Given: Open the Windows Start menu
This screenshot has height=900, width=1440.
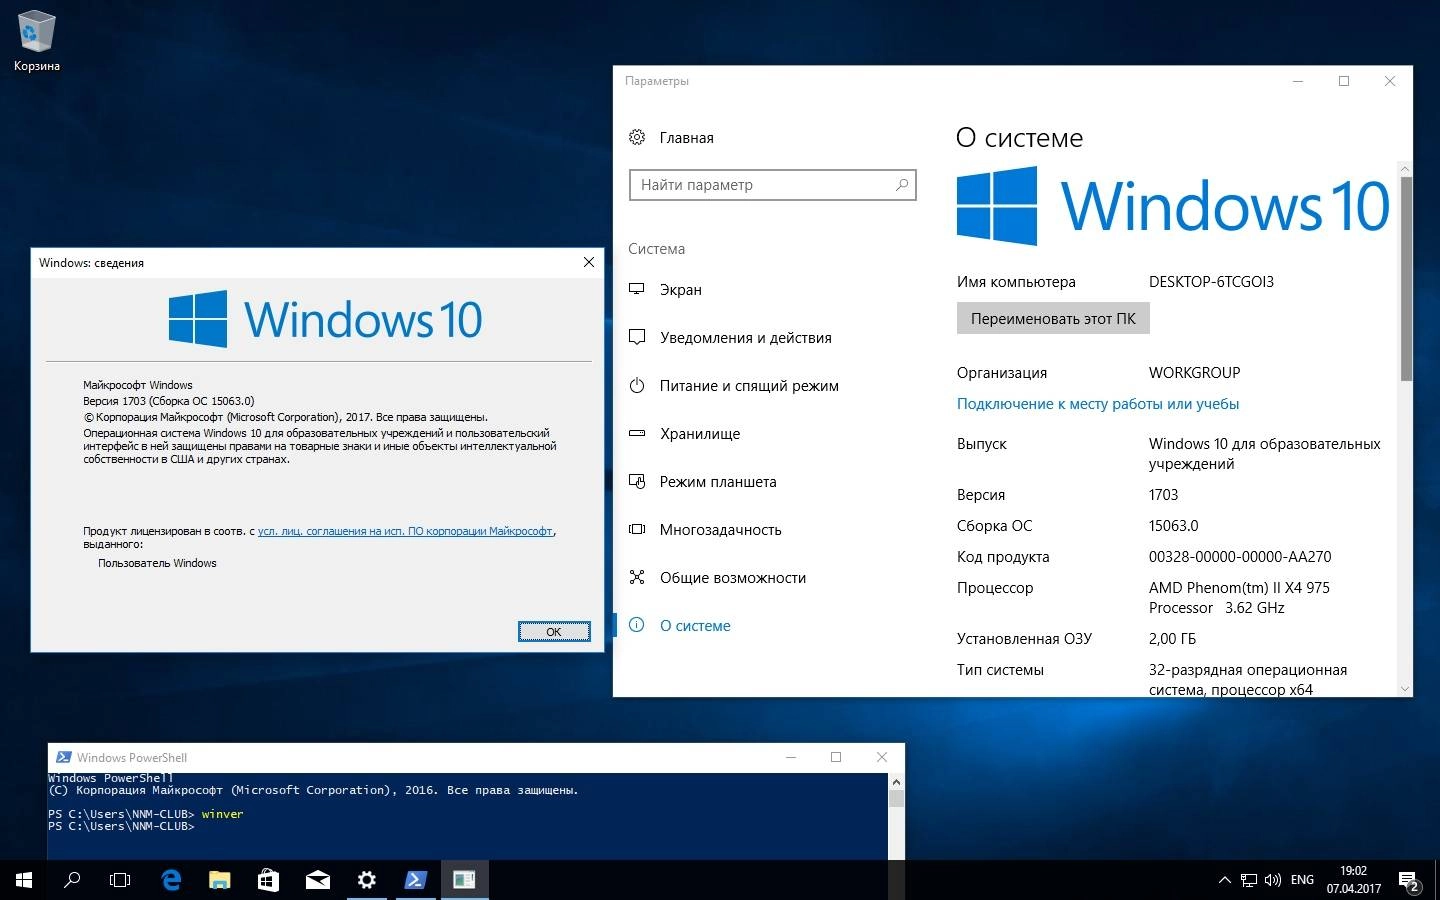Looking at the screenshot, I should coord(24,880).
